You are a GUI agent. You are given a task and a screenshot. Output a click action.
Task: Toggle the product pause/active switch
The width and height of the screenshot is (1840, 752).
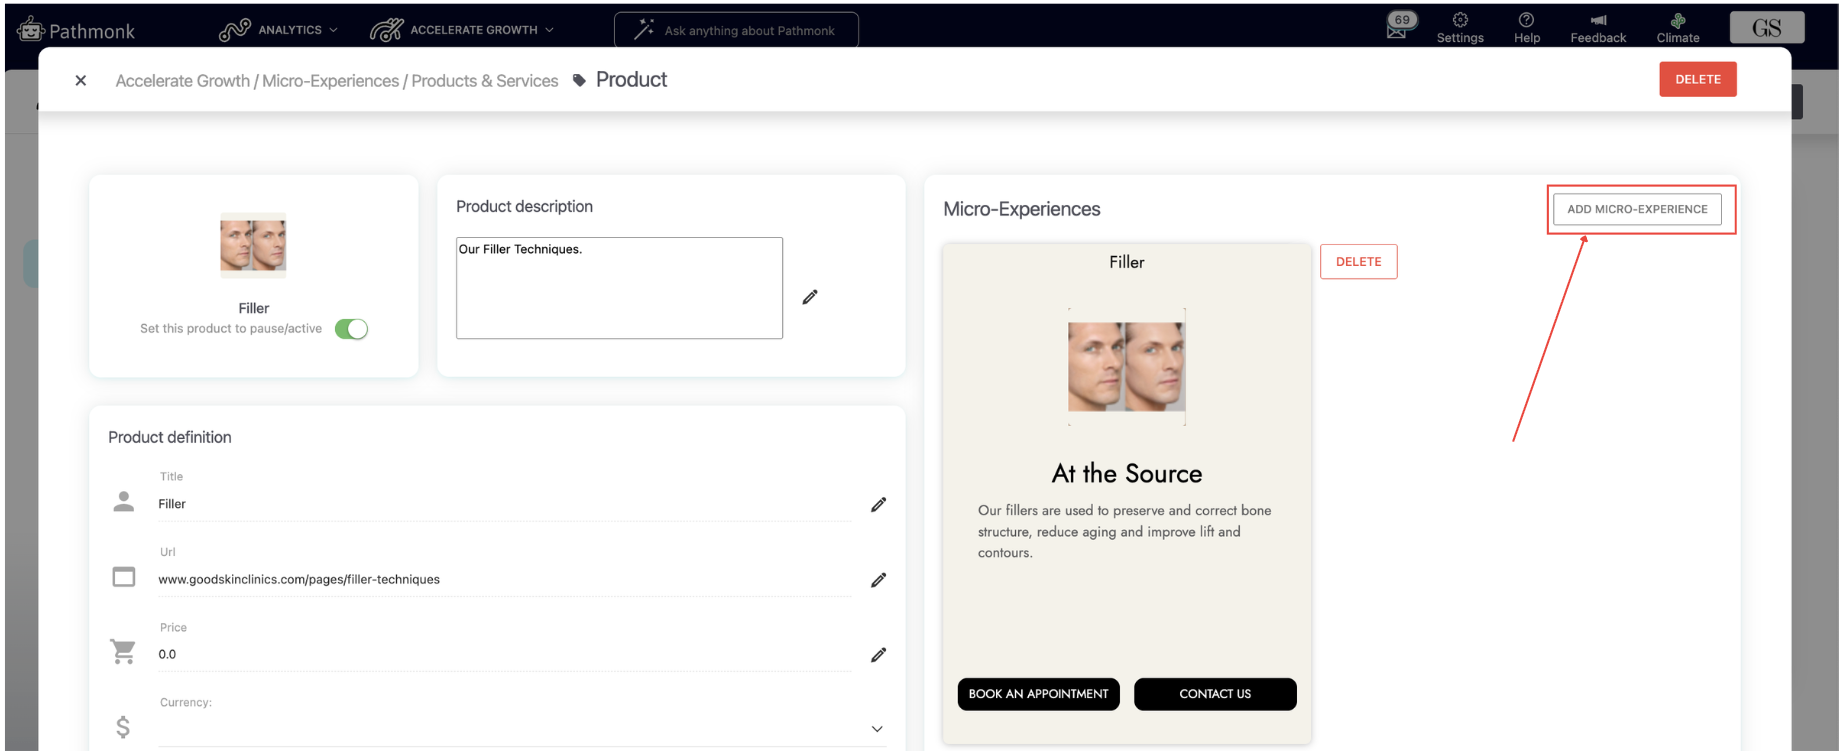point(351,329)
